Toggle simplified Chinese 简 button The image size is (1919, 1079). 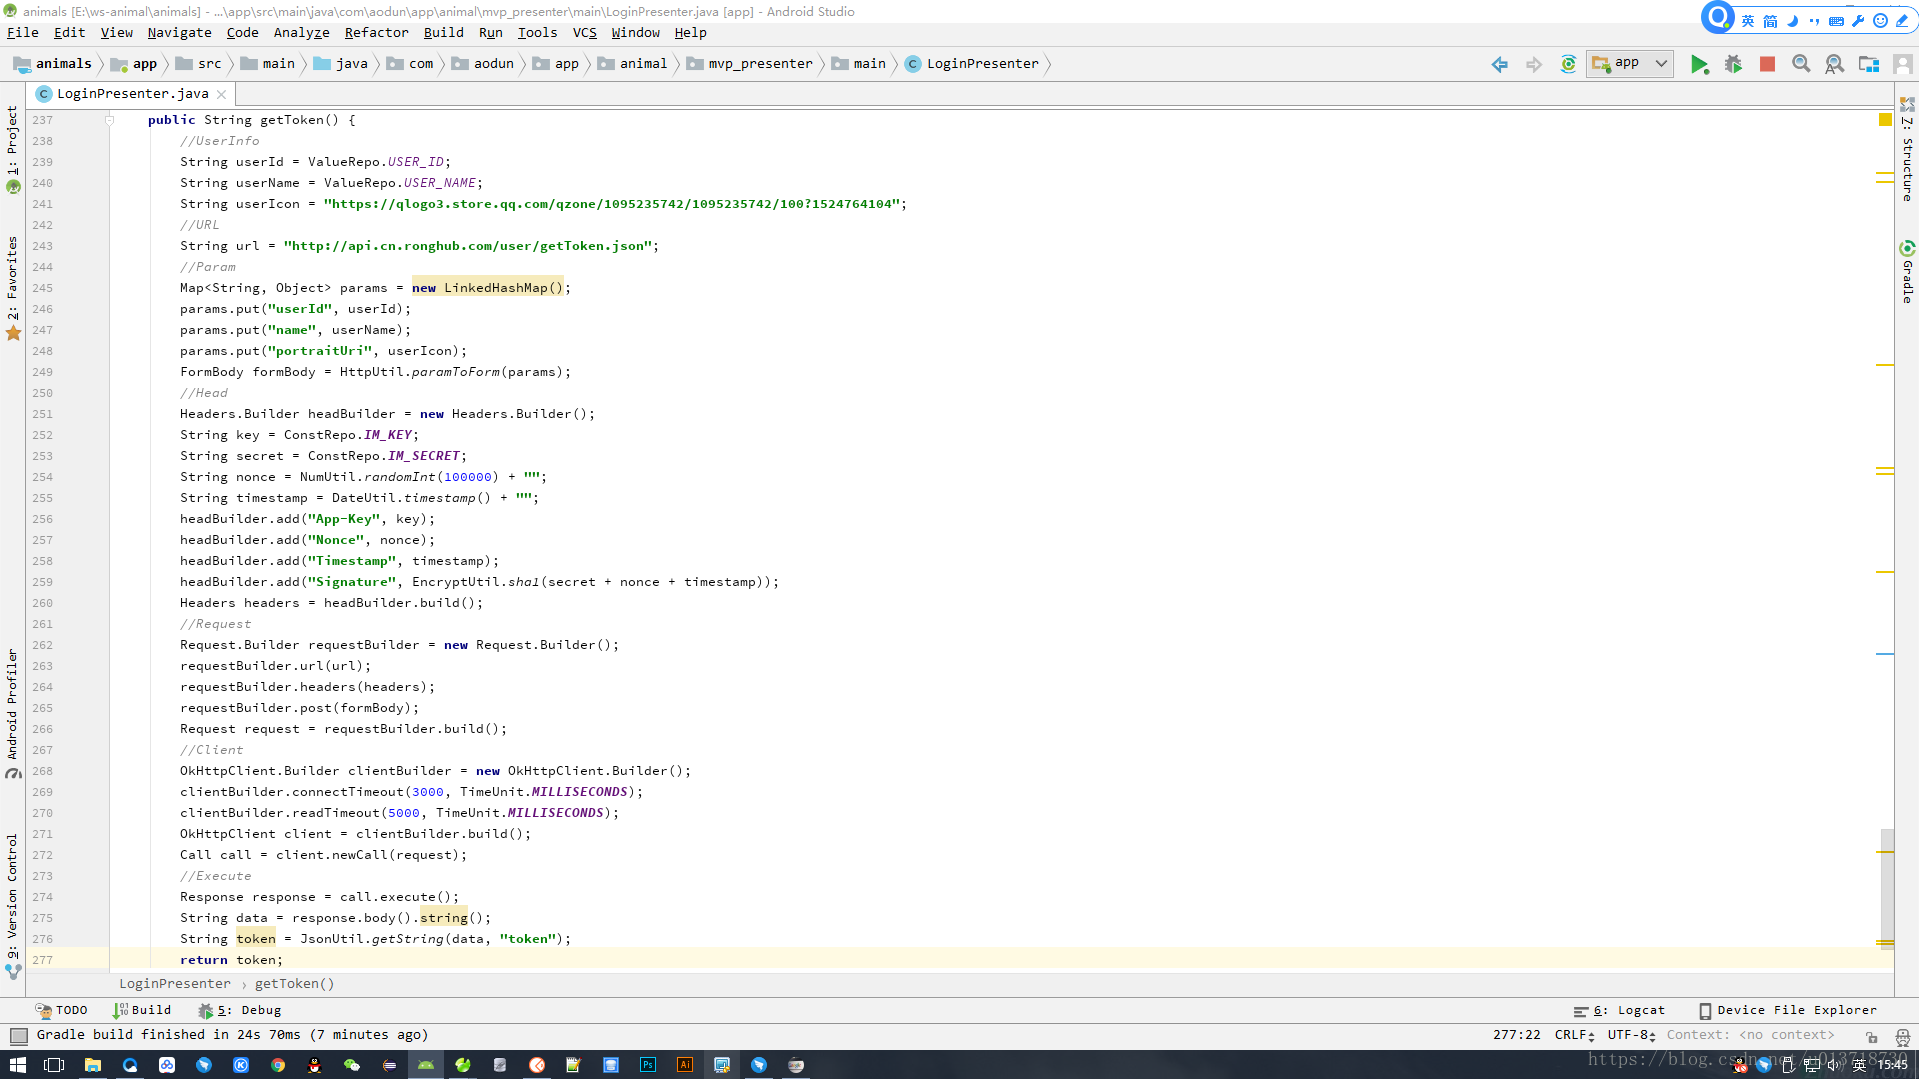[1770, 21]
